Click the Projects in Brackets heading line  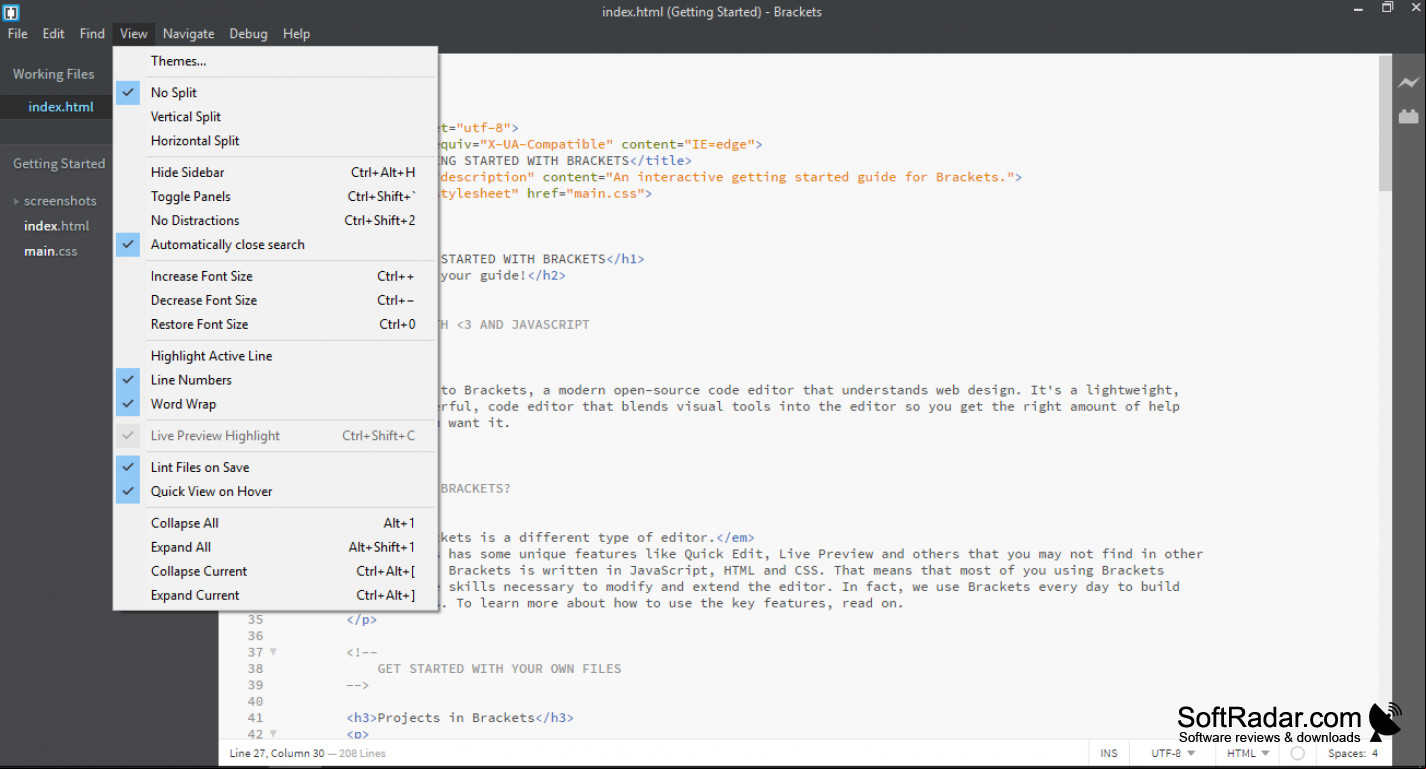(x=460, y=717)
